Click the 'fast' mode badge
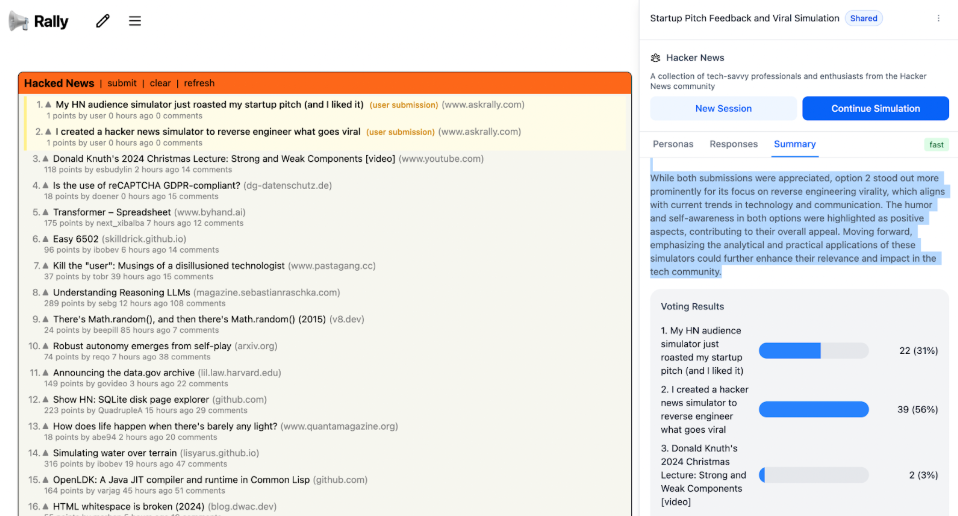Image resolution: width=958 pixels, height=516 pixels. pyautogui.click(x=936, y=144)
